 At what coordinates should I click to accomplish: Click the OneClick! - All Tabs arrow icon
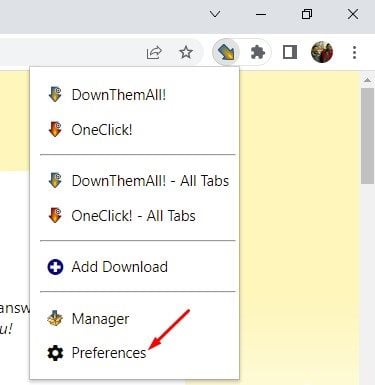pos(55,215)
